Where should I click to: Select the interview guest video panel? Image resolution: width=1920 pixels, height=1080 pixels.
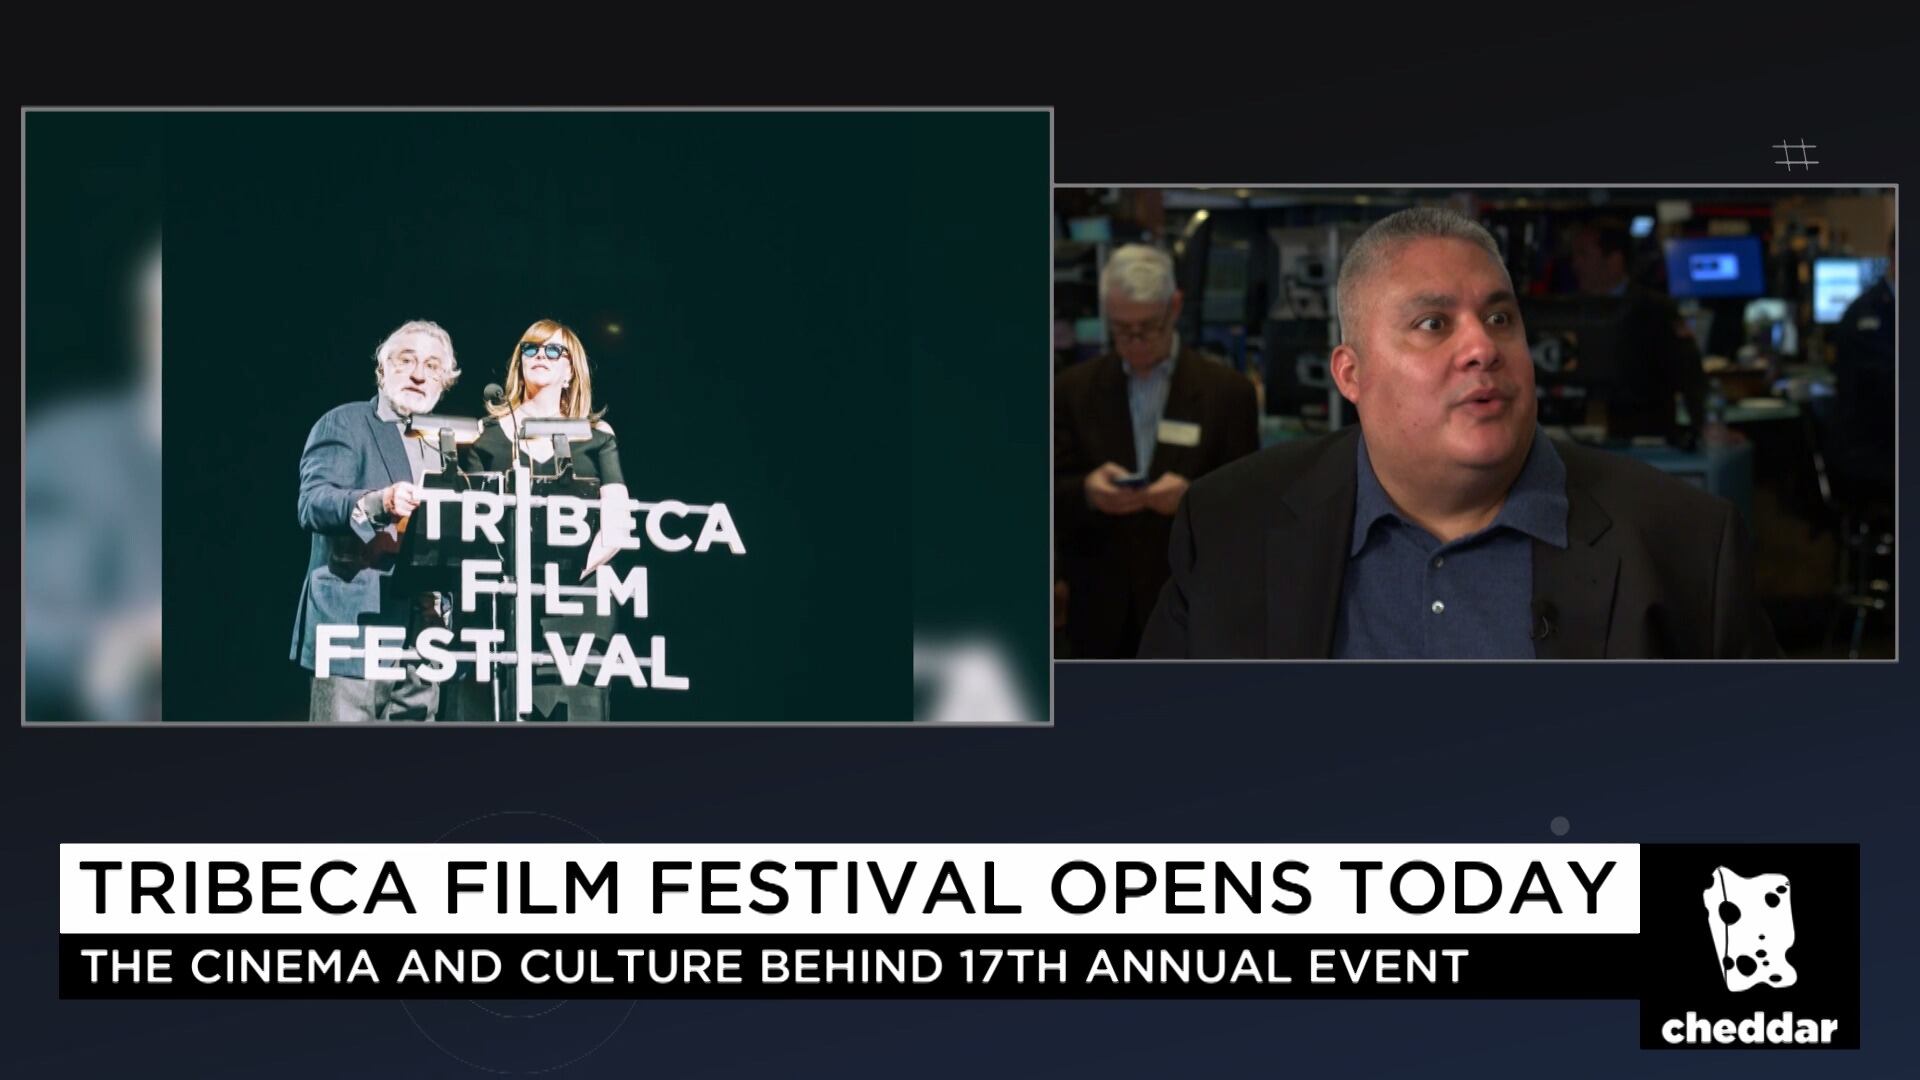pyautogui.click(x=1475, y=422)
